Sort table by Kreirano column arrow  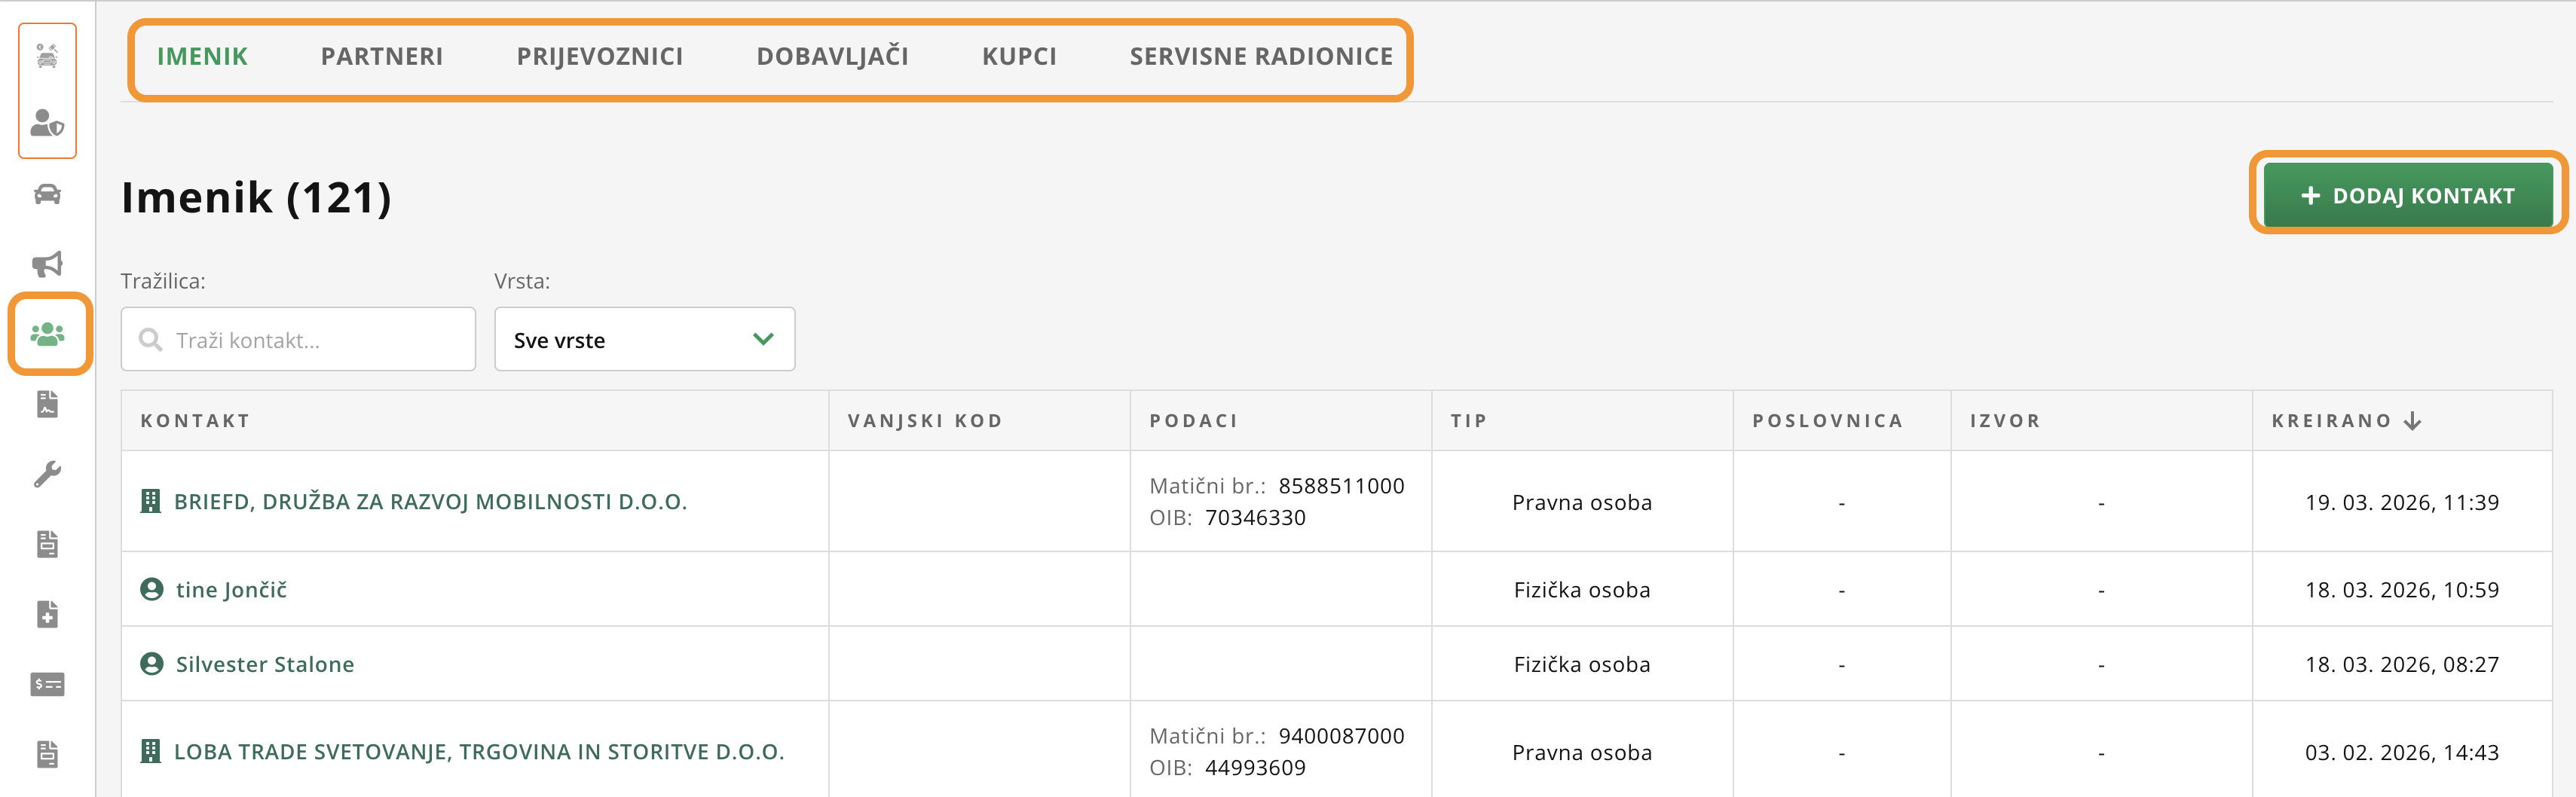click(2412, 421)
